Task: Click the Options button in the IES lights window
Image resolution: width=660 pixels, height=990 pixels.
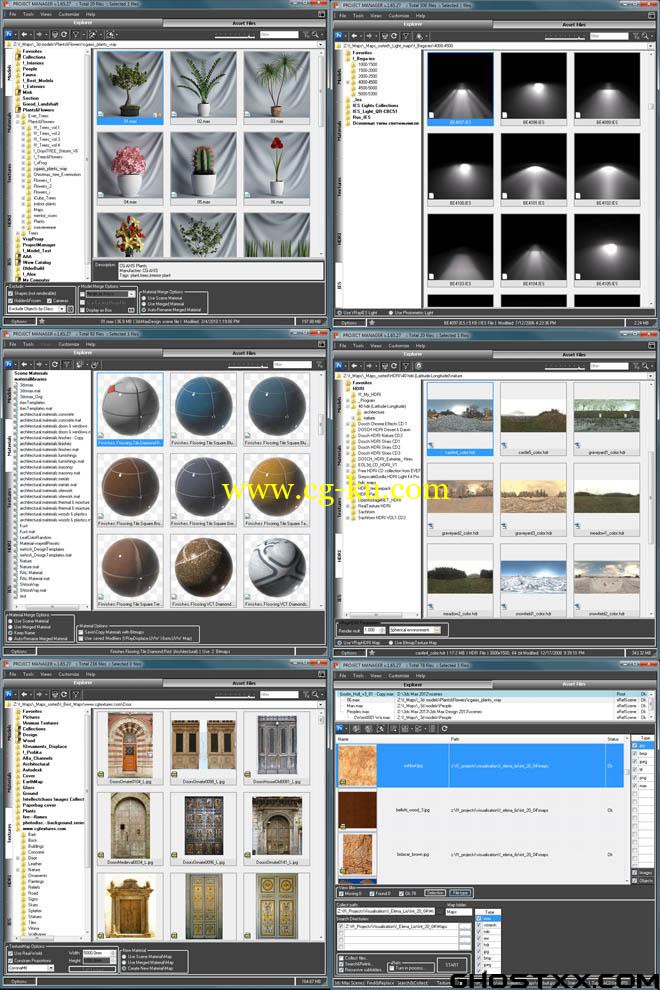Action: (x=349, y=323)
